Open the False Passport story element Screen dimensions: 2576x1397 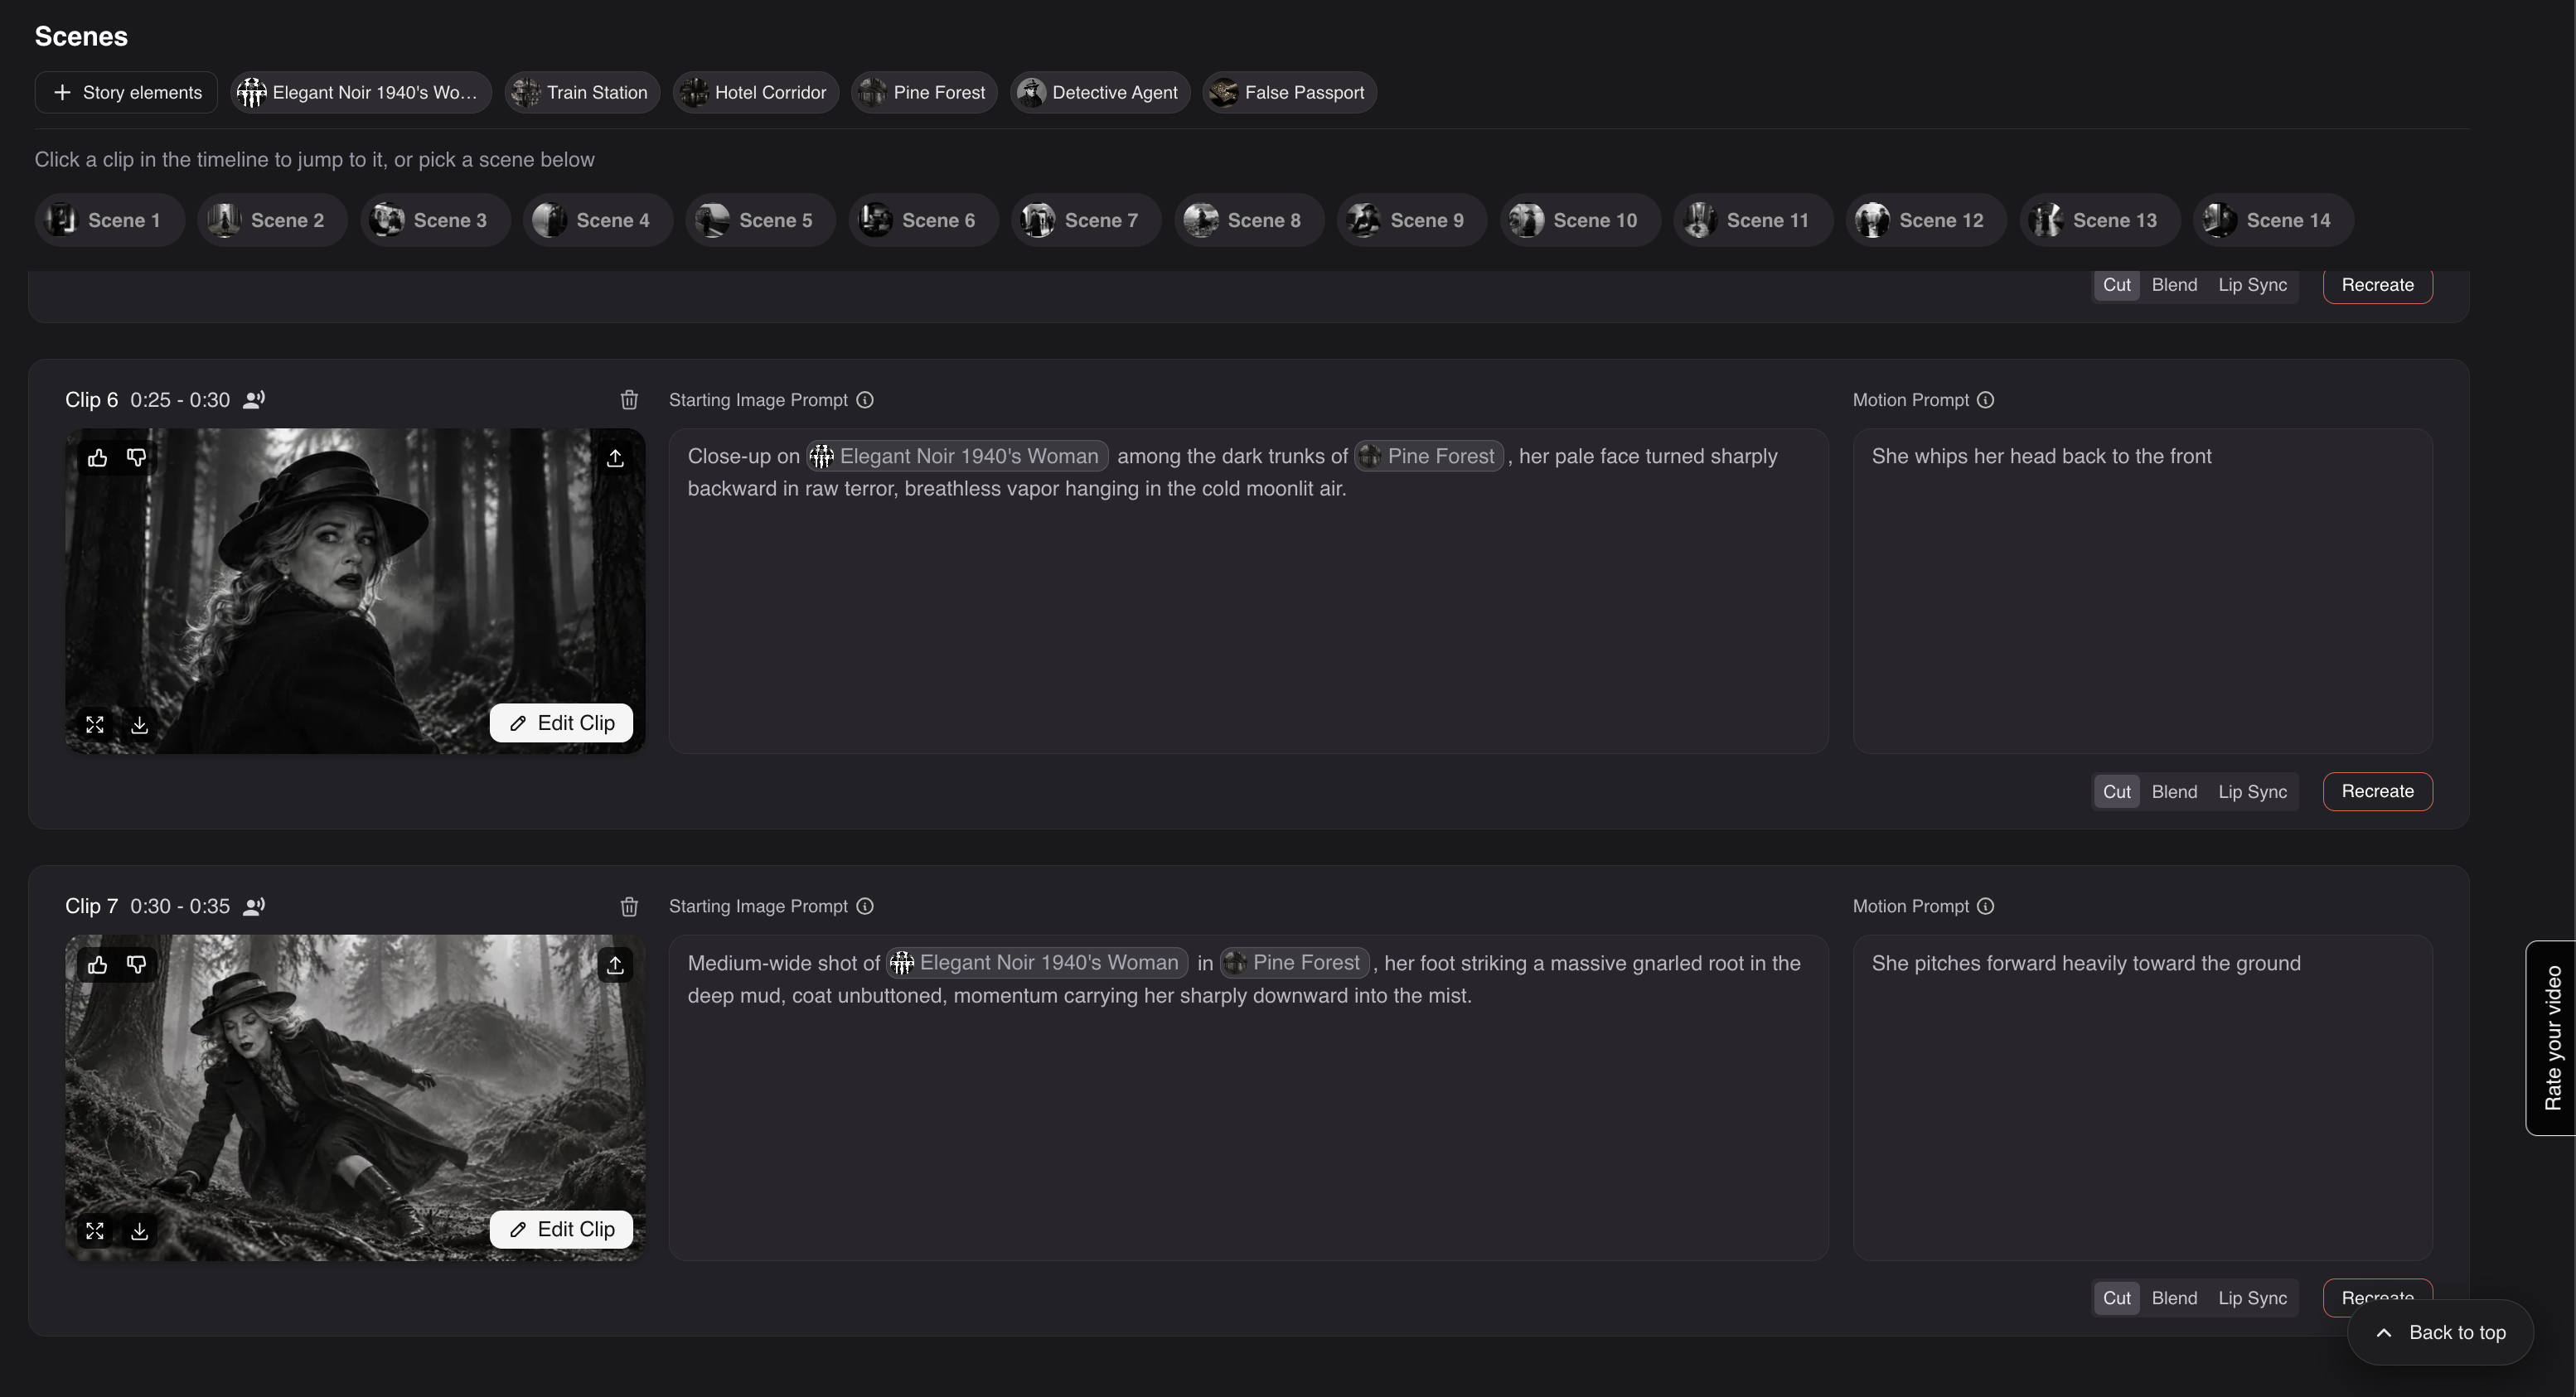[x=1289, y=93]
